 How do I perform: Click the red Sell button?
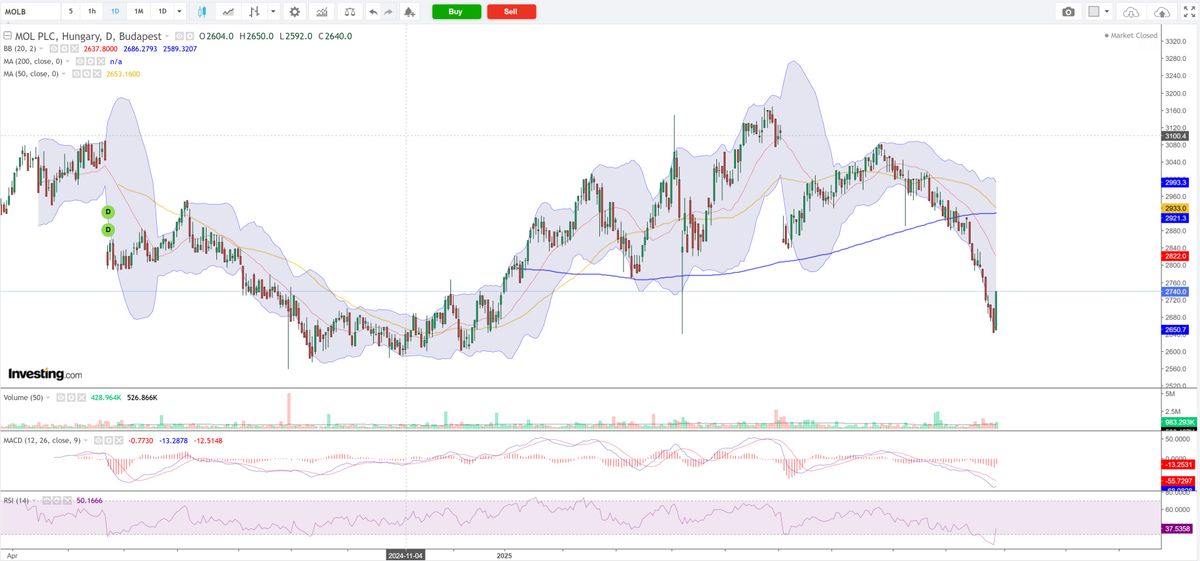511,11
